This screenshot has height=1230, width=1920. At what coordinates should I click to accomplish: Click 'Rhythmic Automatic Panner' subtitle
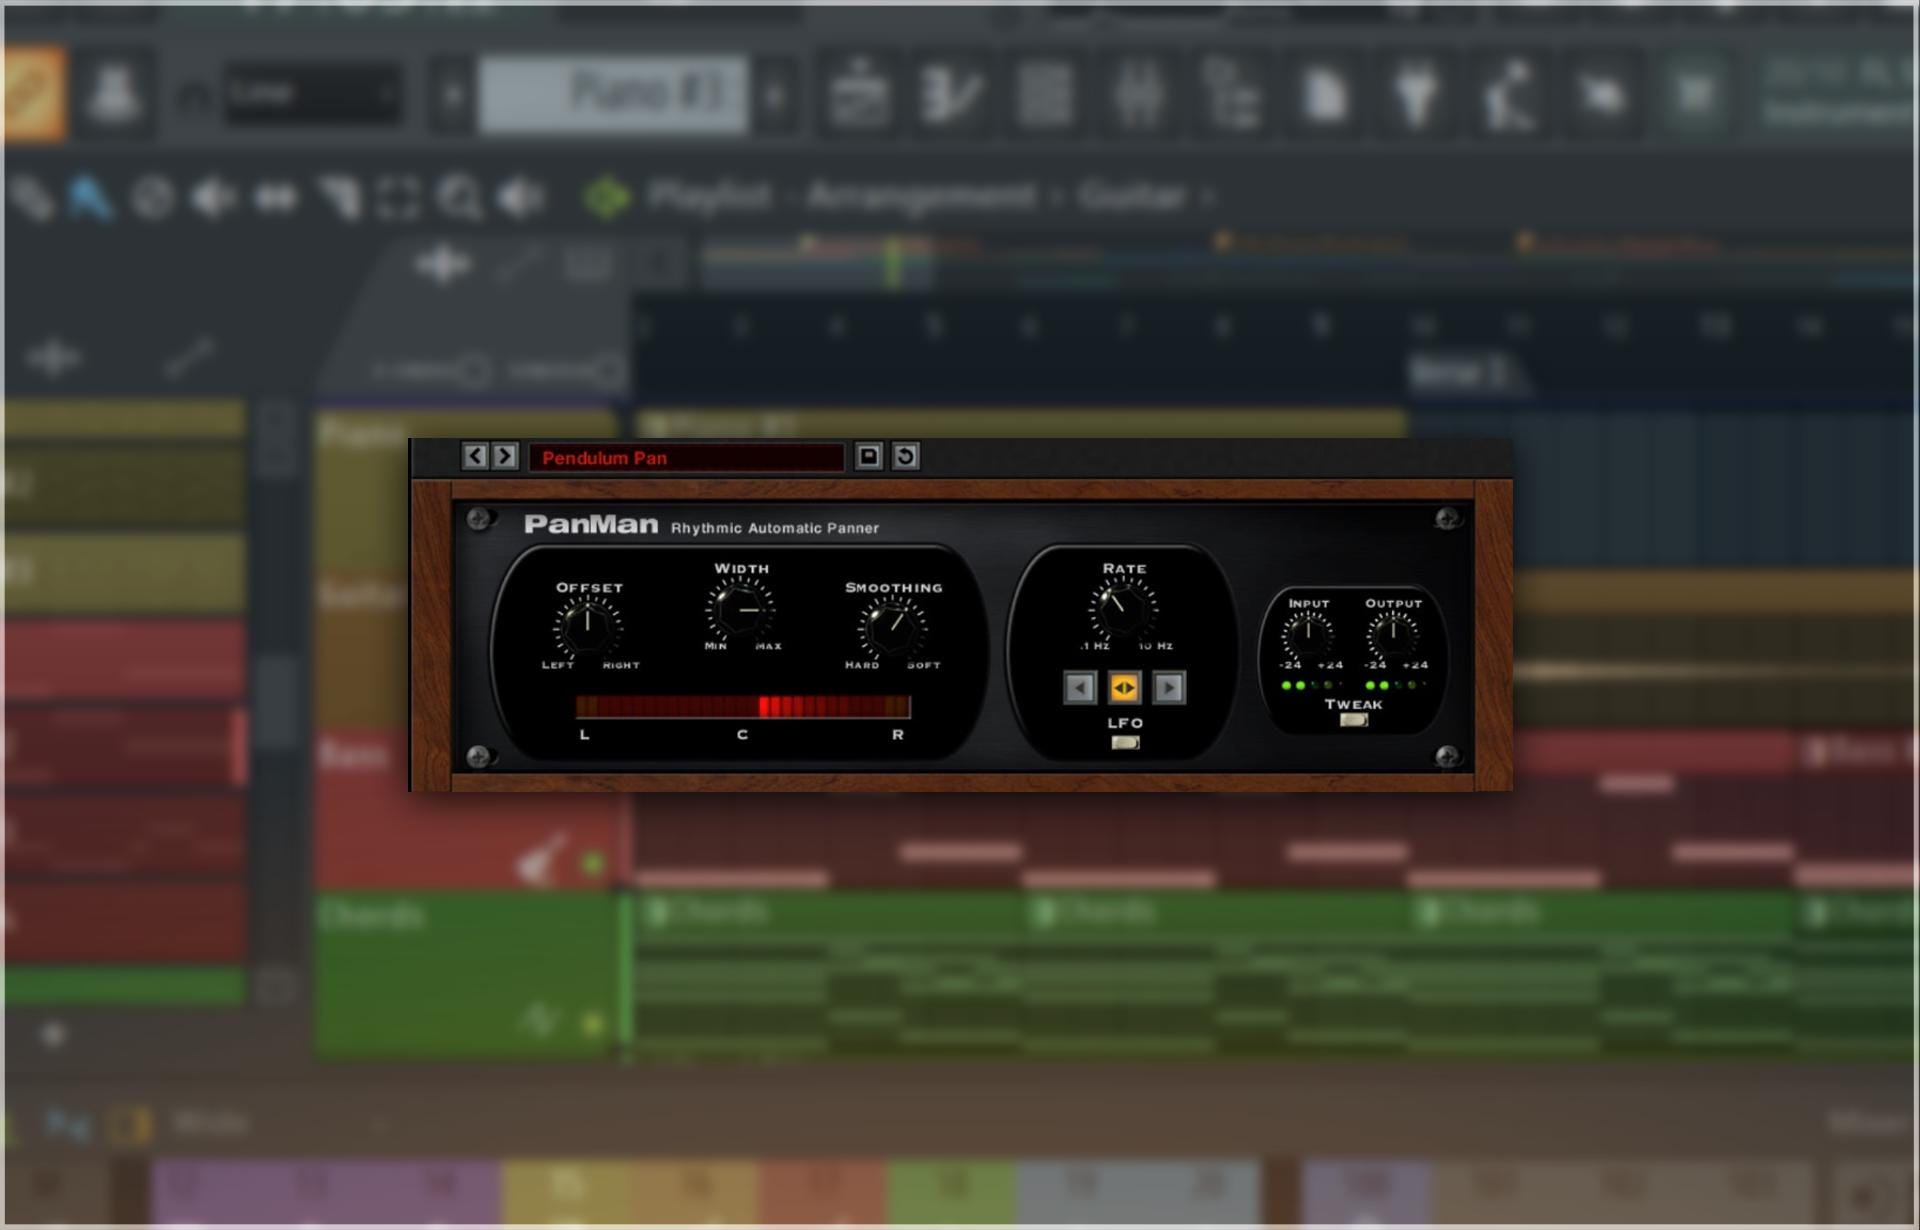[x=774, y=528]
